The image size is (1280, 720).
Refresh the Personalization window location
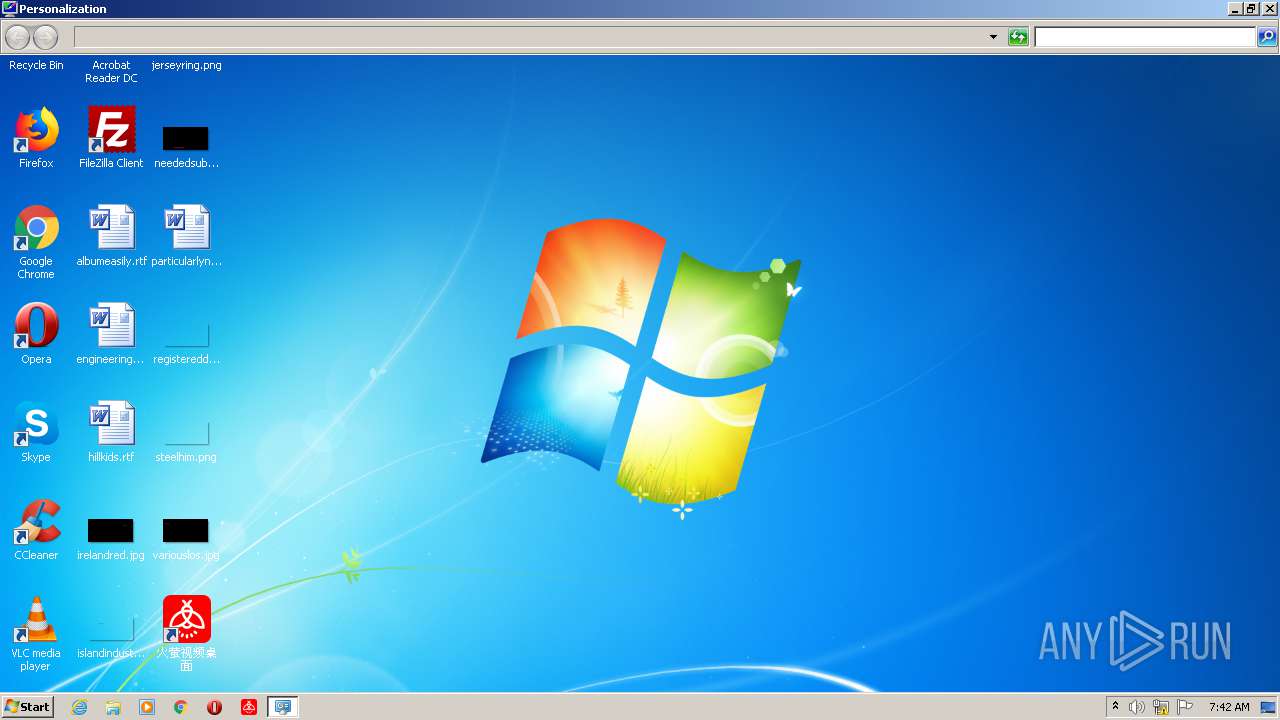[1018, 37]
